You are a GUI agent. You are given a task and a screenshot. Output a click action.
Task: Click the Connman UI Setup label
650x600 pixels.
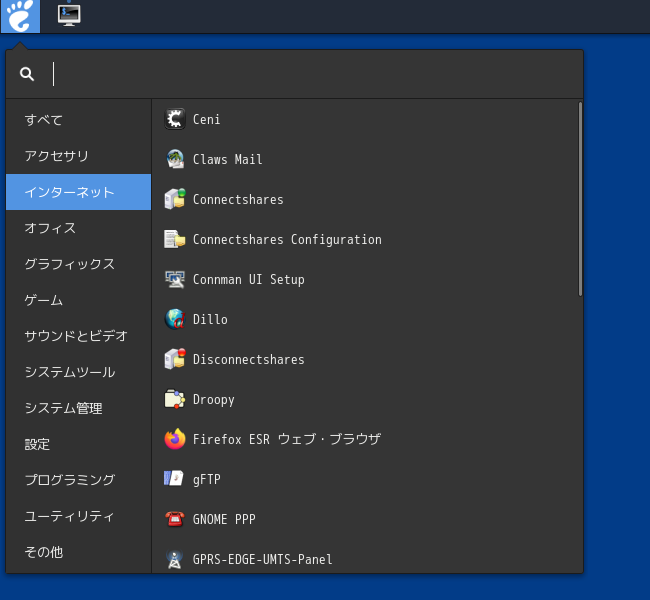click(249, 279)
